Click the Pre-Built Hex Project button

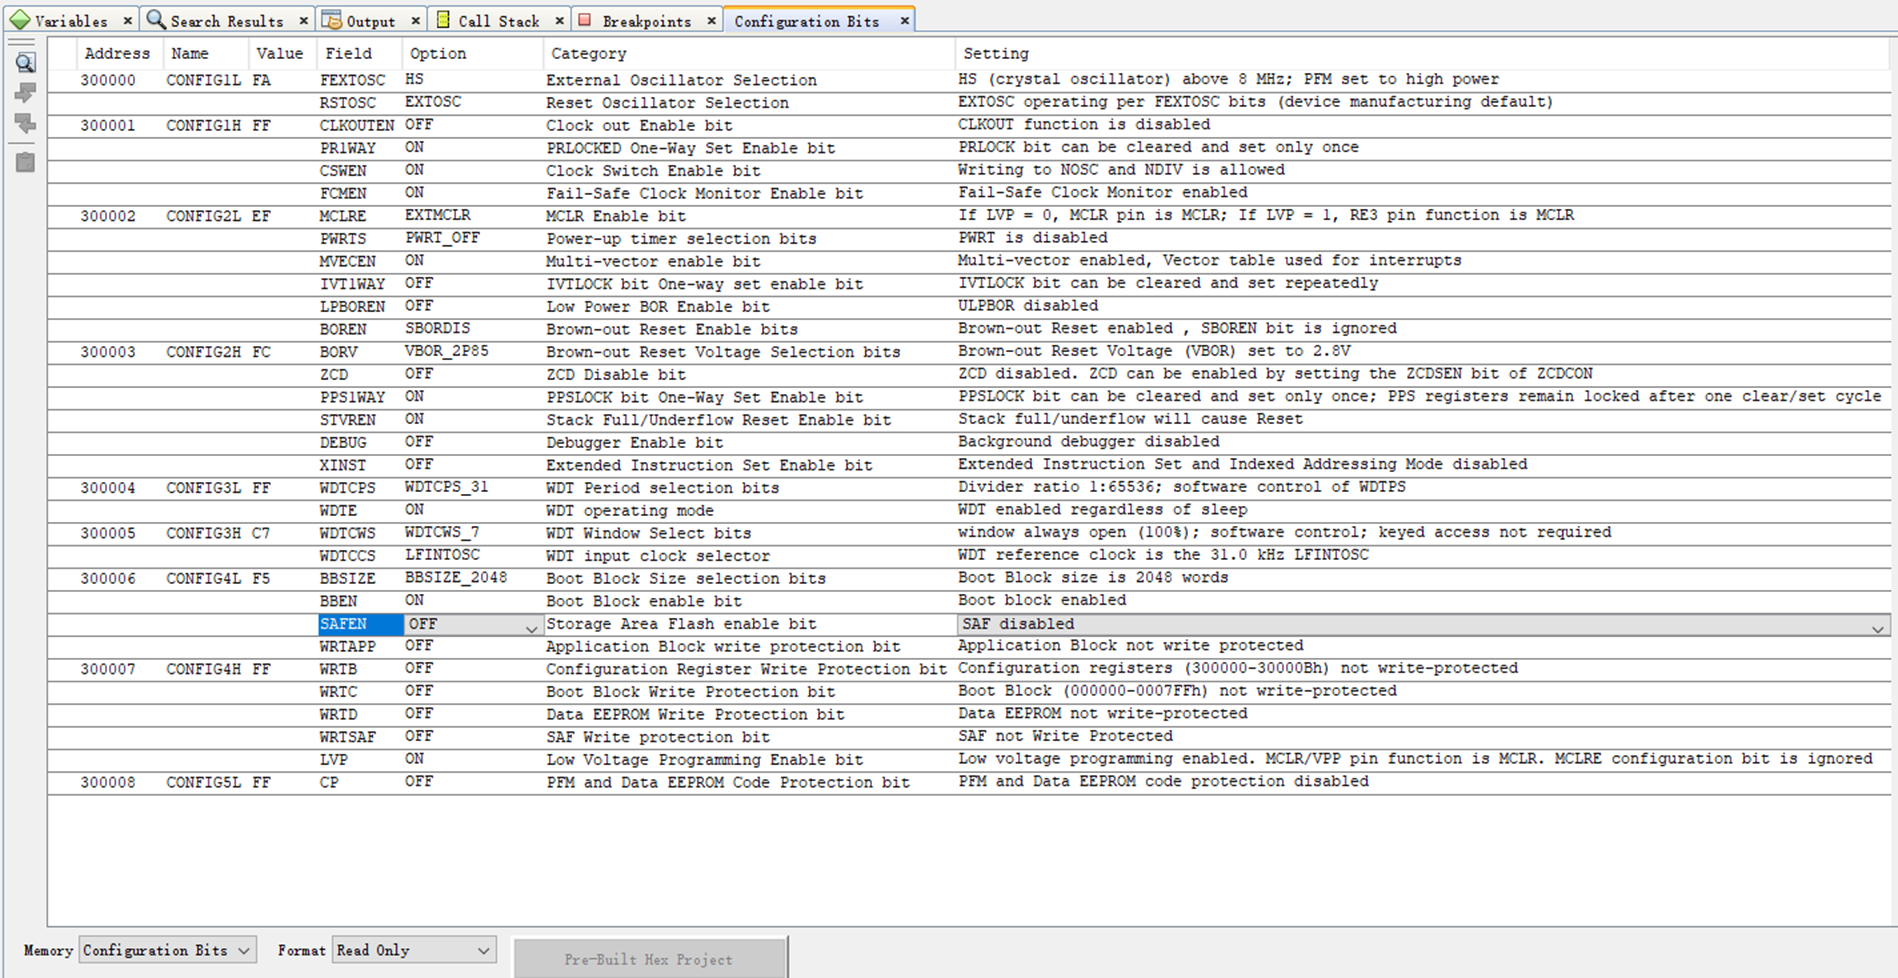point(648,957)
